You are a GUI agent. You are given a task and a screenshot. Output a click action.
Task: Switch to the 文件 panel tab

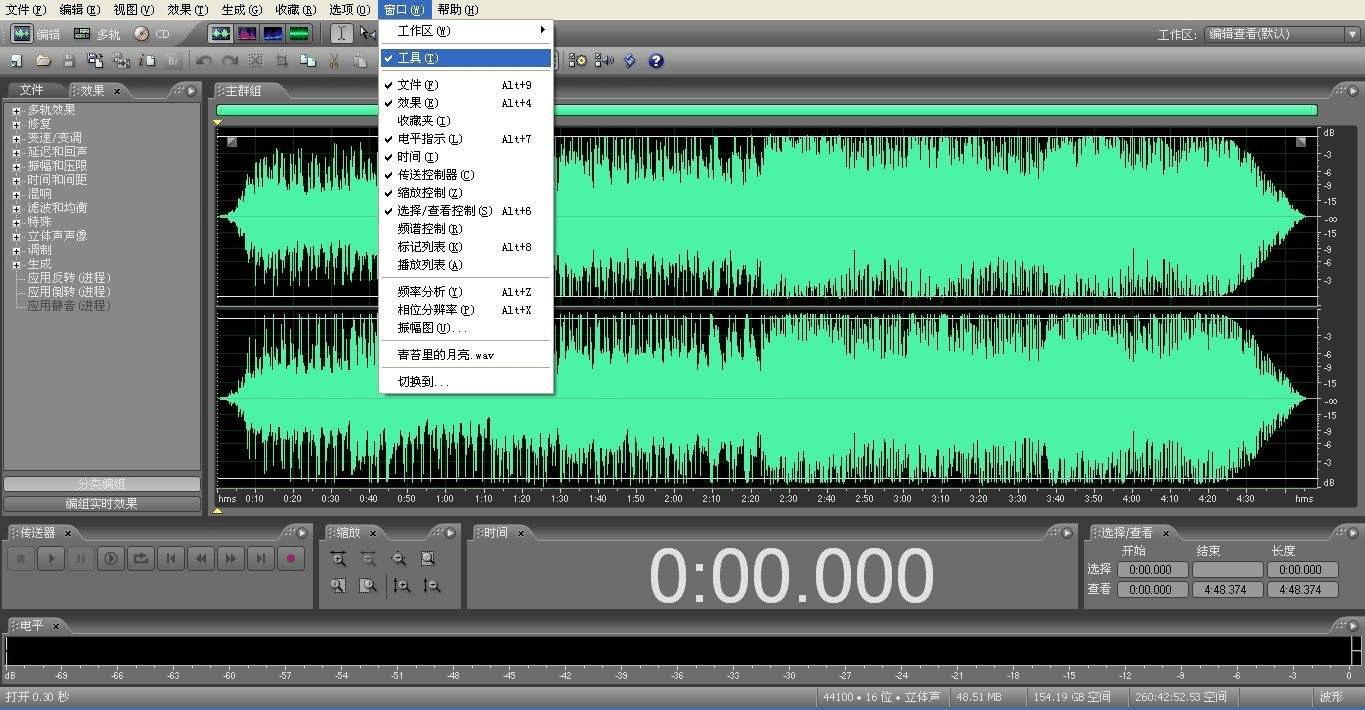coord(33,90)
